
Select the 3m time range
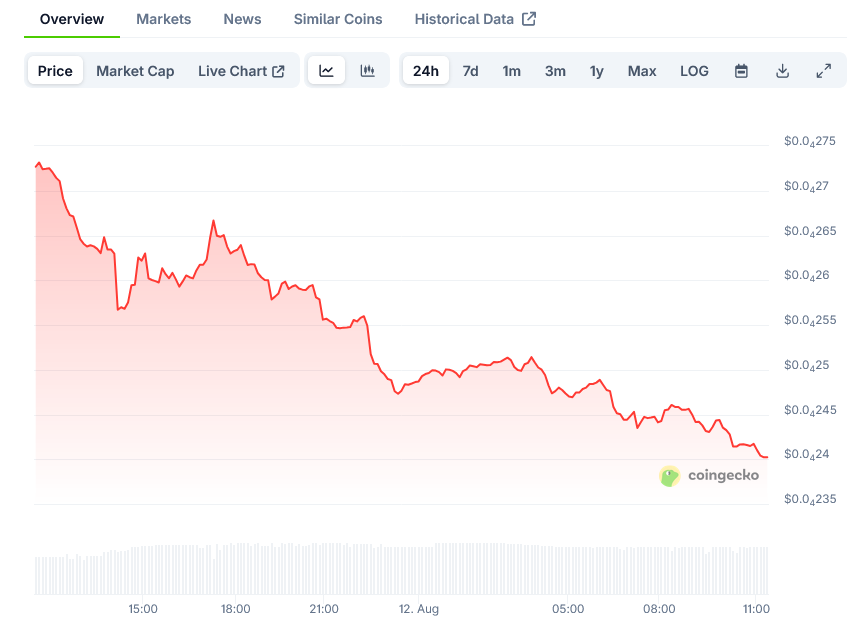pos(555,71)
